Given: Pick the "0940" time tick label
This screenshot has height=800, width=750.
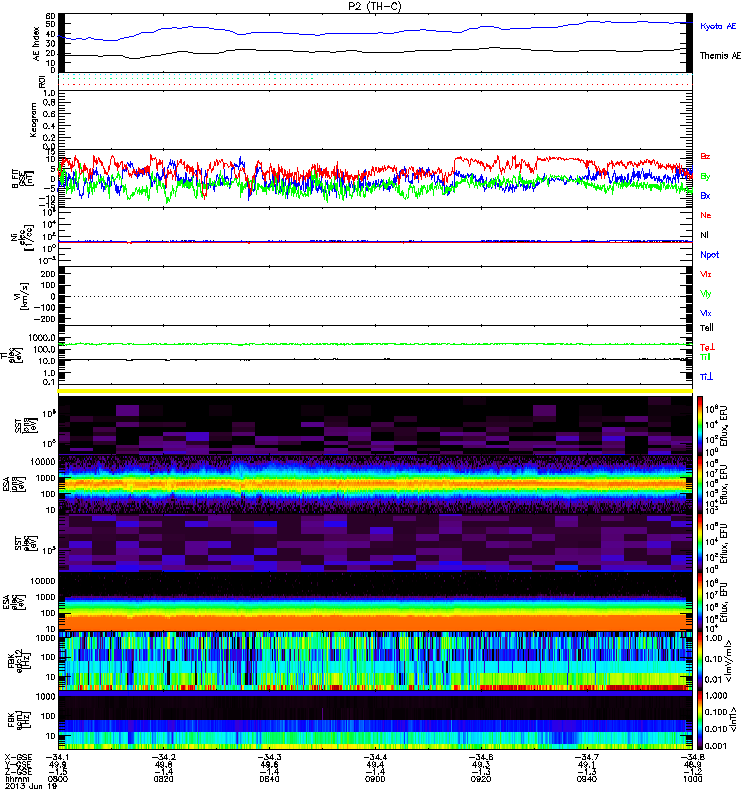Looking at the screenshot, I should [586, 779].
